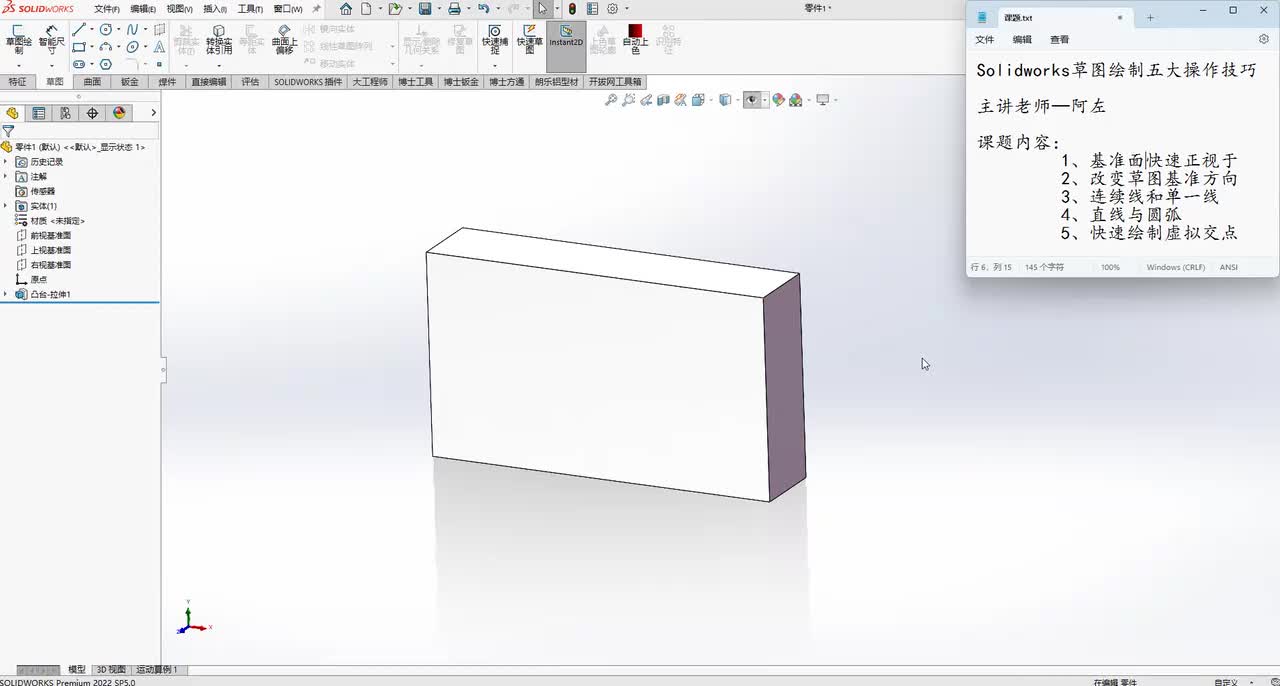Click the Edit Appearance icon in view toolbar
Image resolution: width=1280 pixels, height=686 pixels.
click(779, 100)
